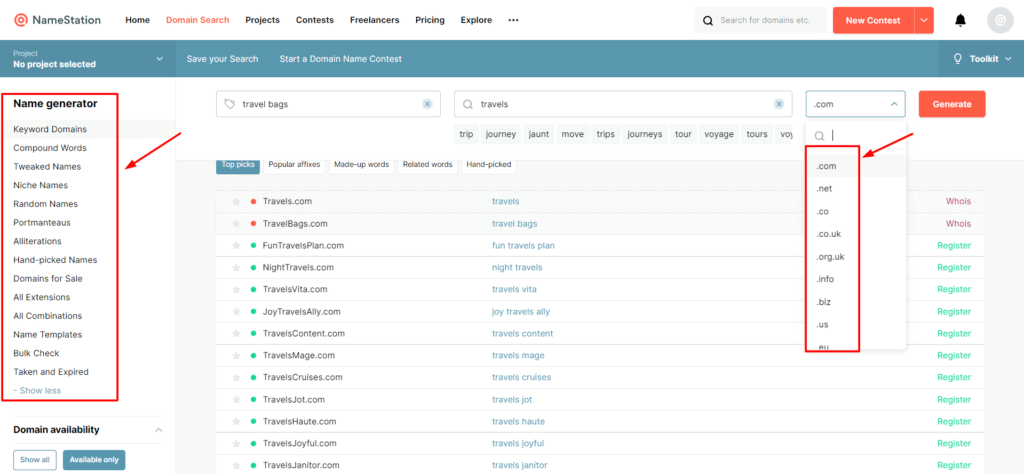Star the TravelsVita.com domain
The image size is (1024, 474).
coord(236,289)
